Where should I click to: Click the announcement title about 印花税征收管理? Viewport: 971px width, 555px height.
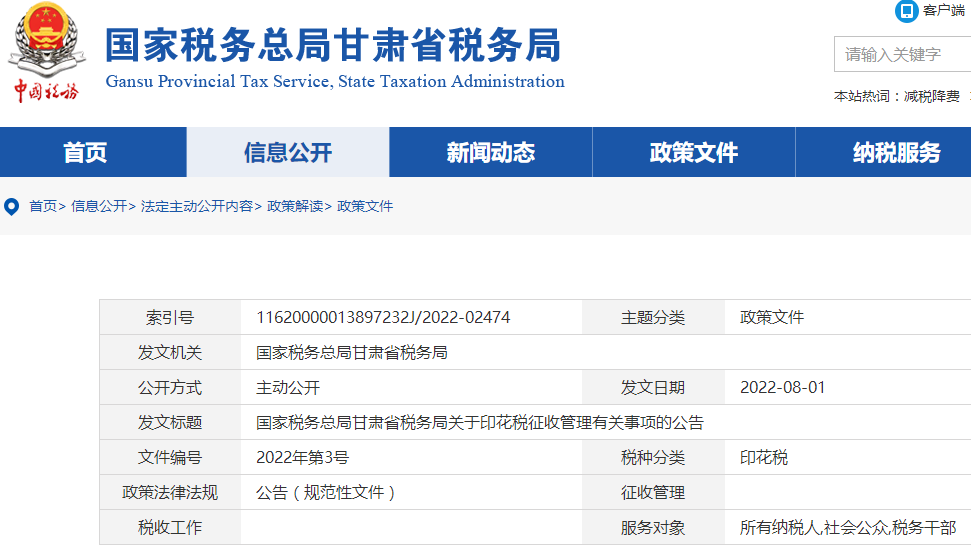click(x=479, y=423)
